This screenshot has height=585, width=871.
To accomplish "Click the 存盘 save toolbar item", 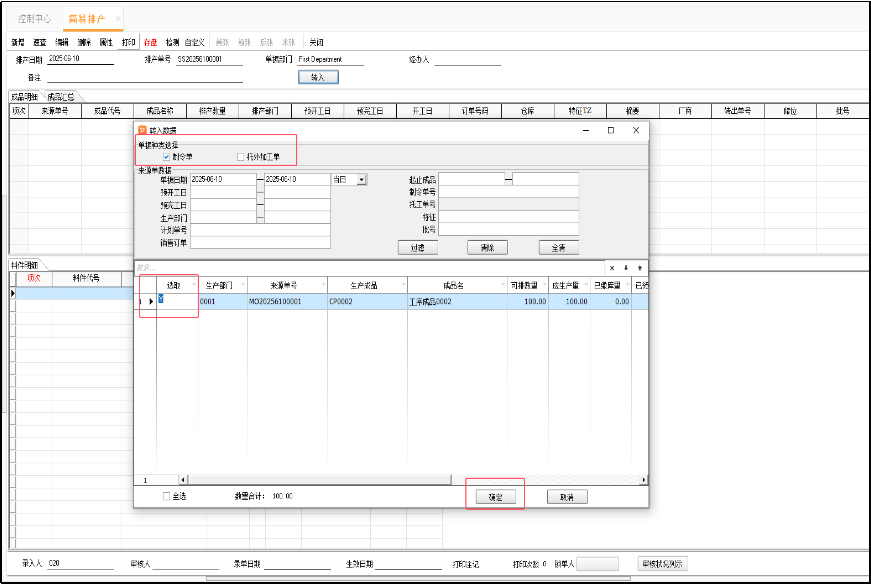I will click(x=150, y=43).
